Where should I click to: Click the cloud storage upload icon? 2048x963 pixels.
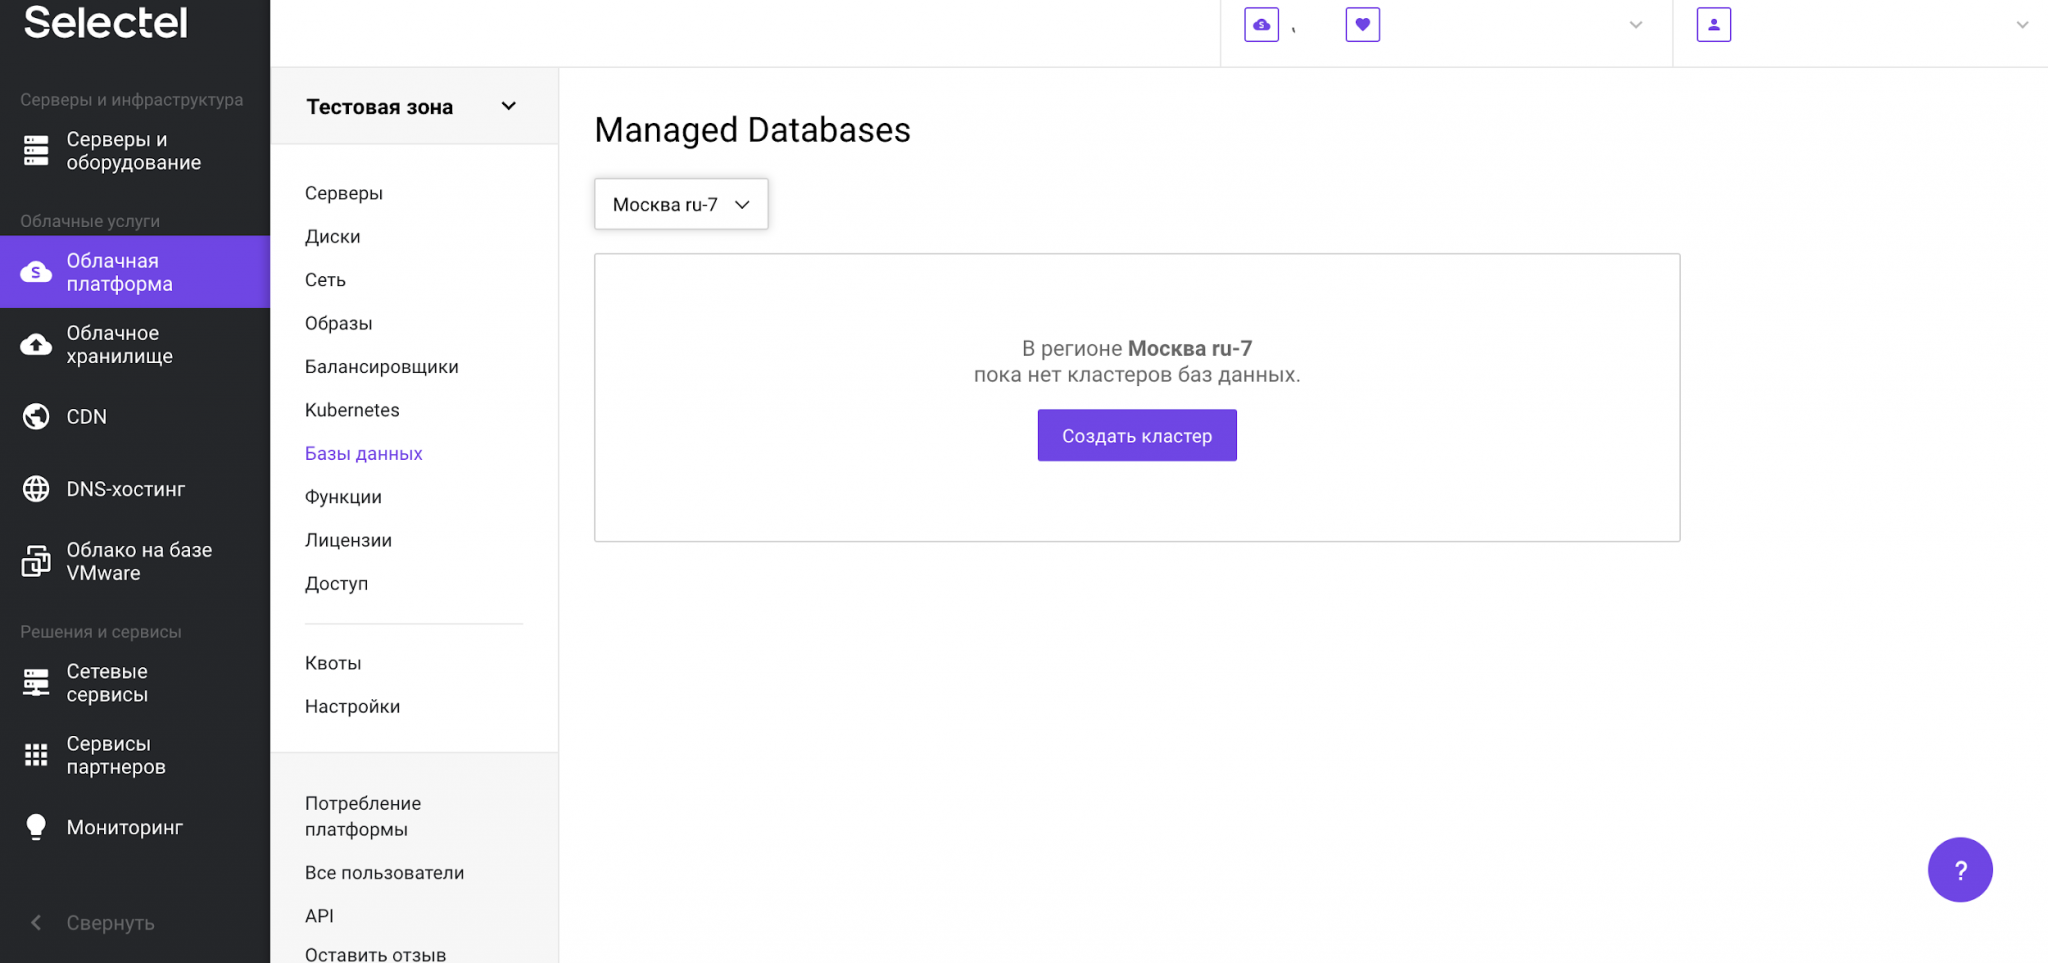click(x=36, y=345)
